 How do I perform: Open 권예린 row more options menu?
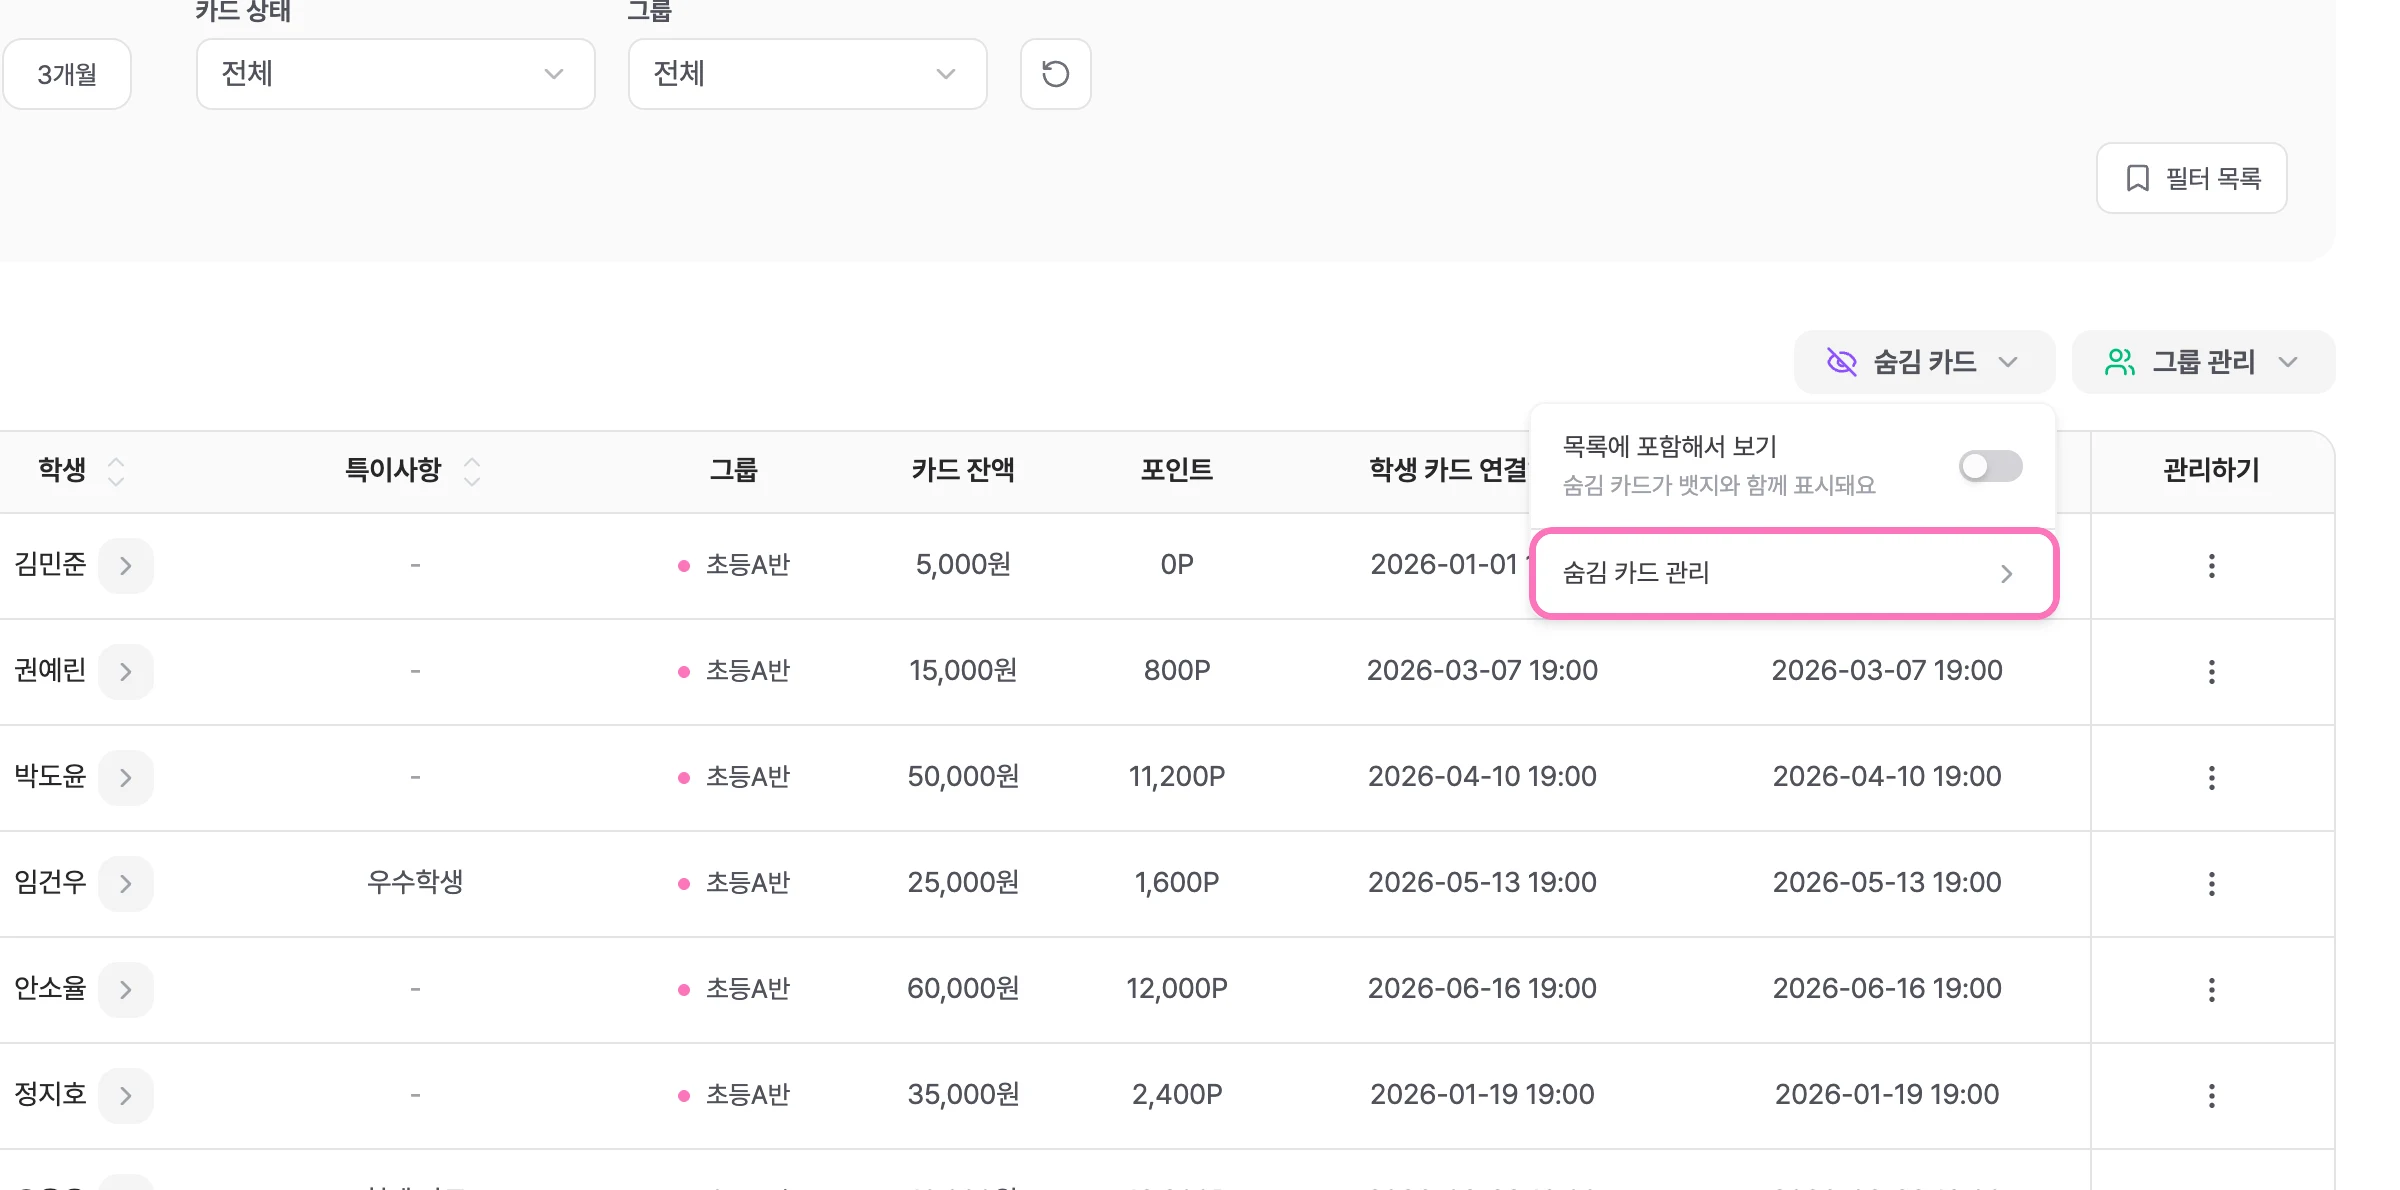pyautogui.click(x=2211, y=672)
